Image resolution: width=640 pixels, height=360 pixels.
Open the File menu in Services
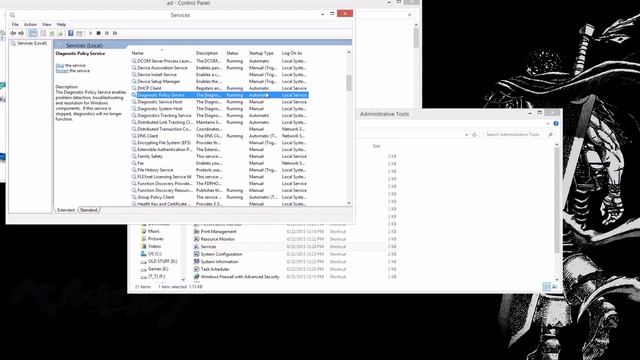pos(15,24)
